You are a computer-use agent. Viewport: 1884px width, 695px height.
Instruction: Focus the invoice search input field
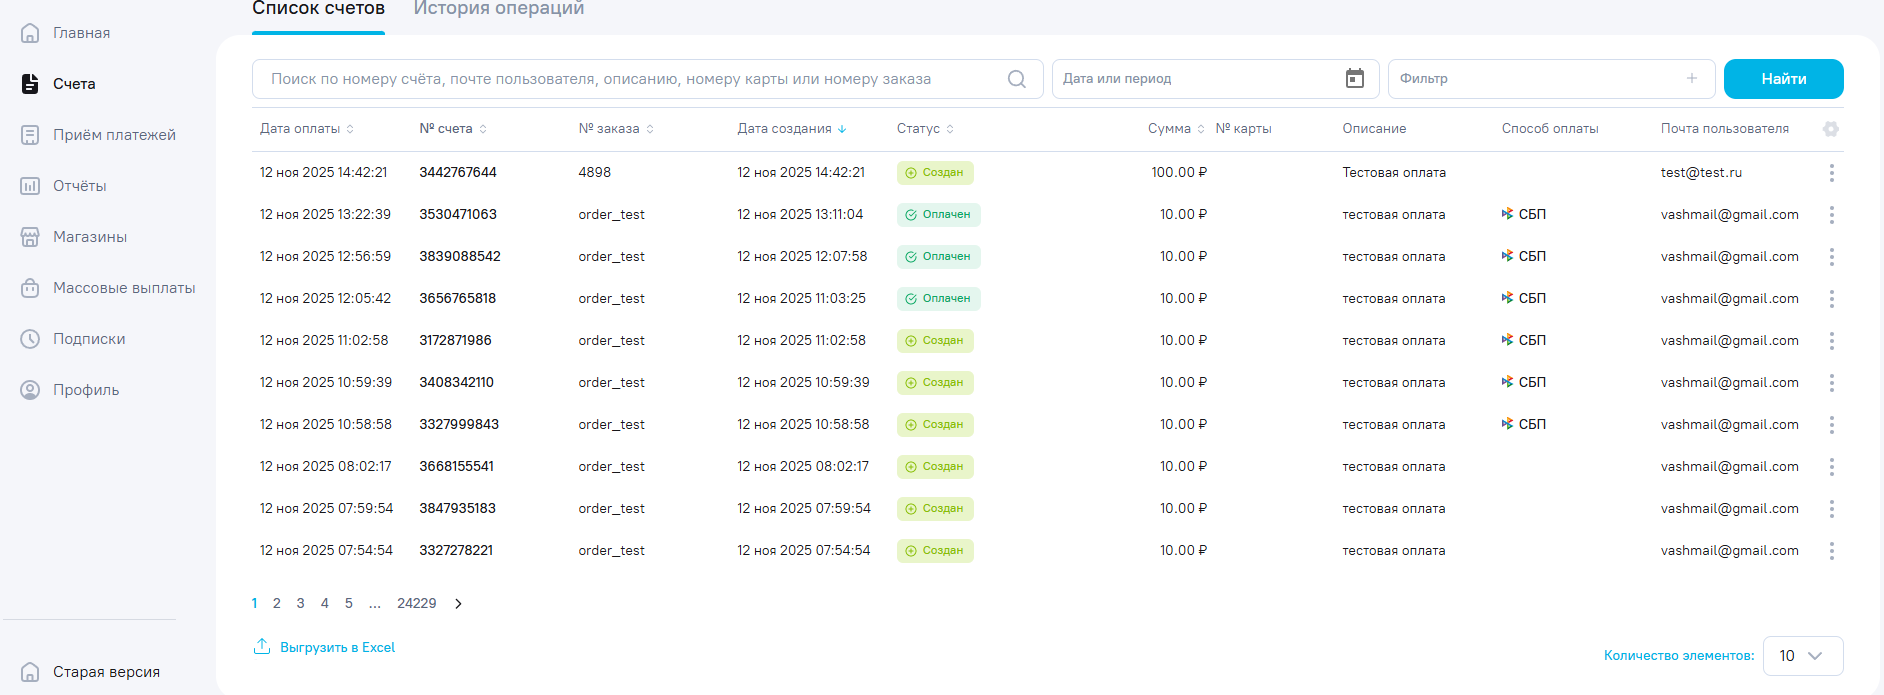coord(630,79)
